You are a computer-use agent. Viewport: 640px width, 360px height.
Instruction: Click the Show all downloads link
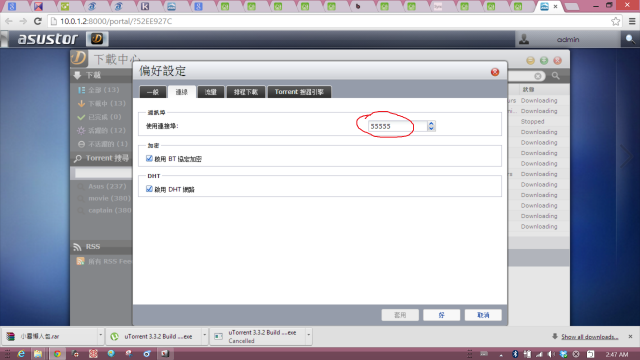tap(589, 337)
